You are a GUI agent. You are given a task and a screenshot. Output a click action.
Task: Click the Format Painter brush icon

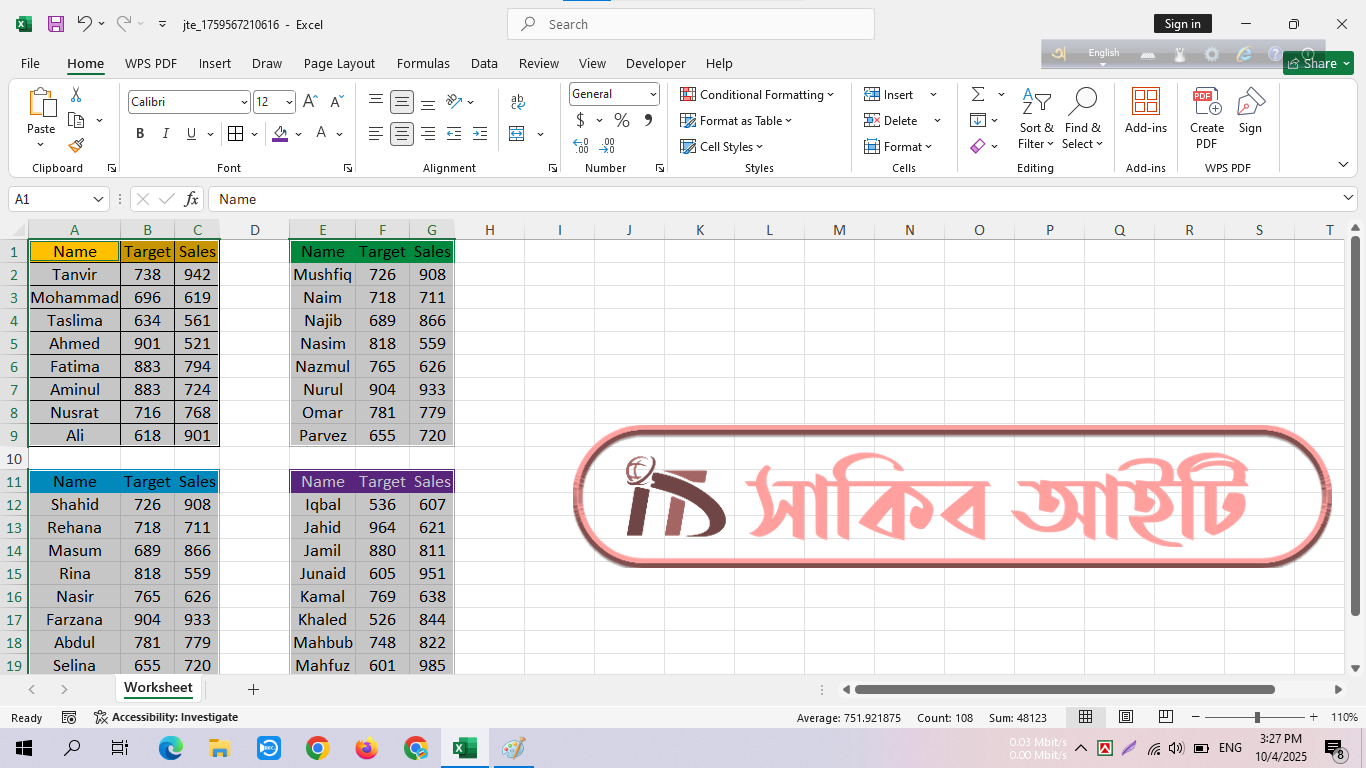point(76,146)
